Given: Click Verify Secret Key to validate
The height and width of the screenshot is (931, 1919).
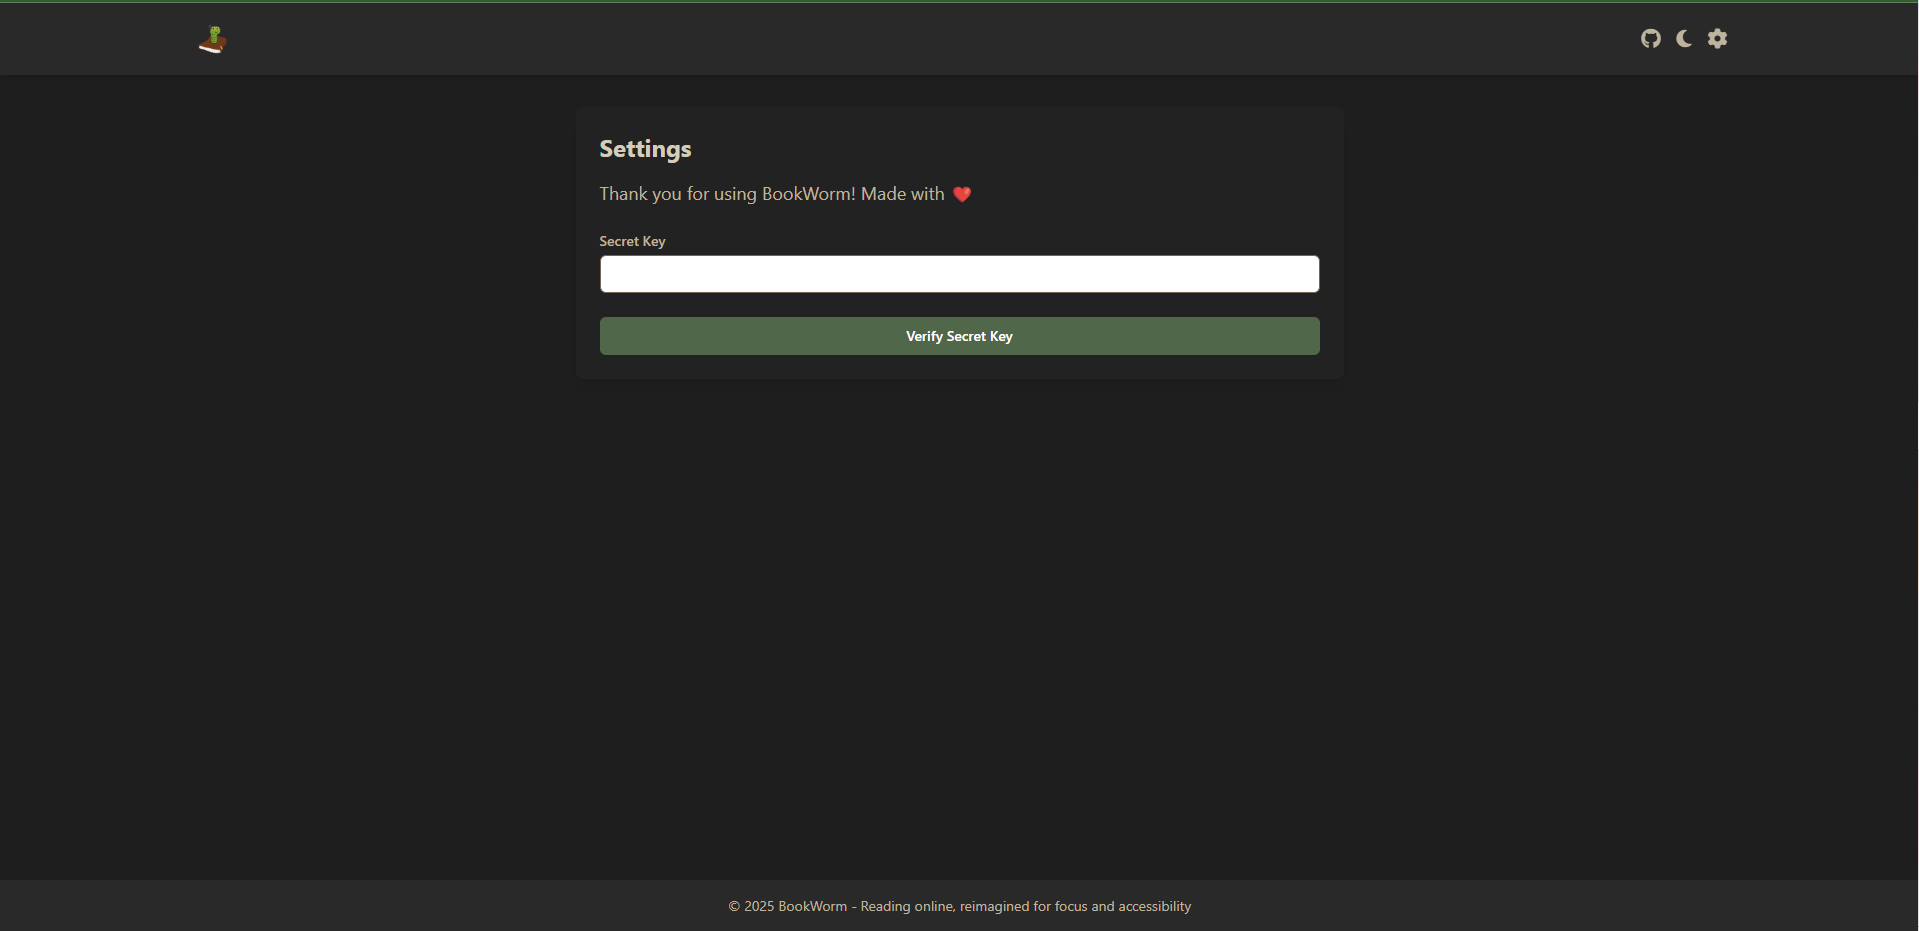Looking at the screenshot, I should tap(959, 335).
